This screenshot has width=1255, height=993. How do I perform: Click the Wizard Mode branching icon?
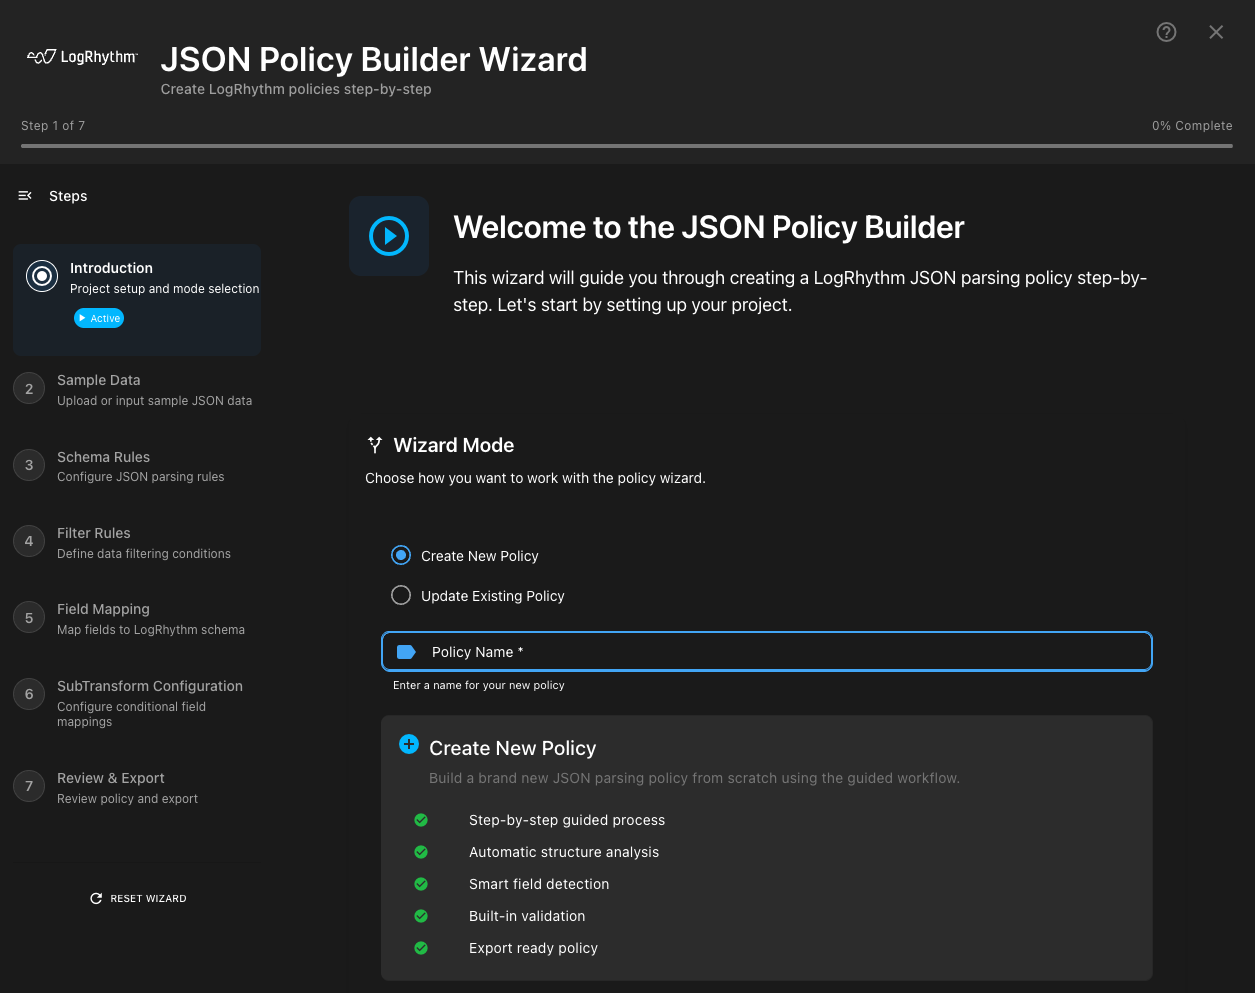(374, 444)
